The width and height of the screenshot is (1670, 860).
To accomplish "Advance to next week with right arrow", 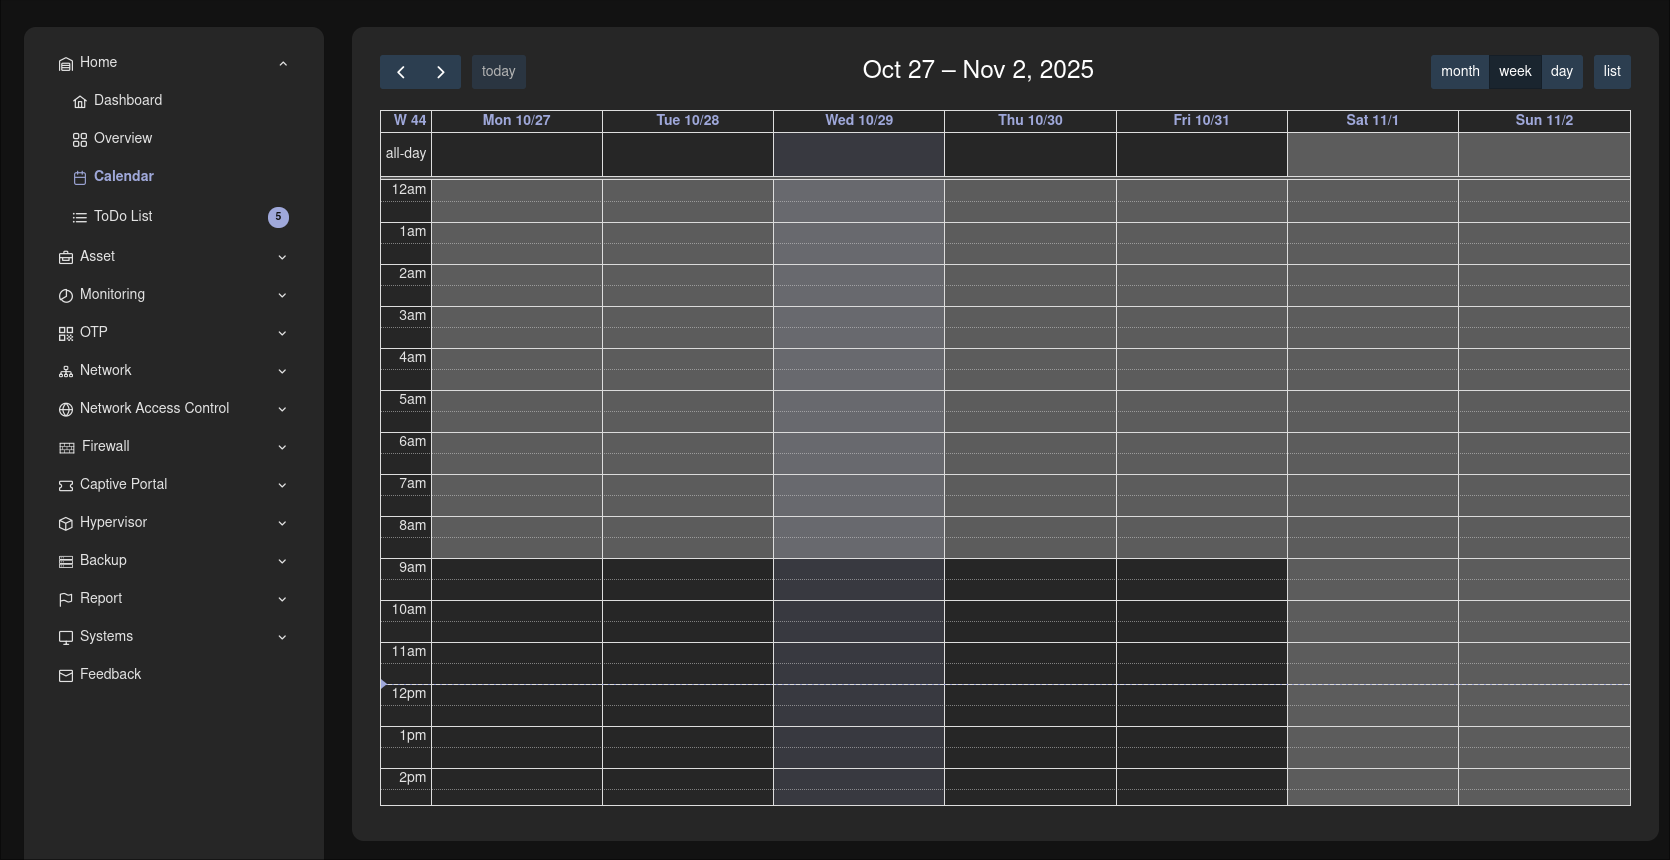I will pyautogui.click(x=441, y=72).
